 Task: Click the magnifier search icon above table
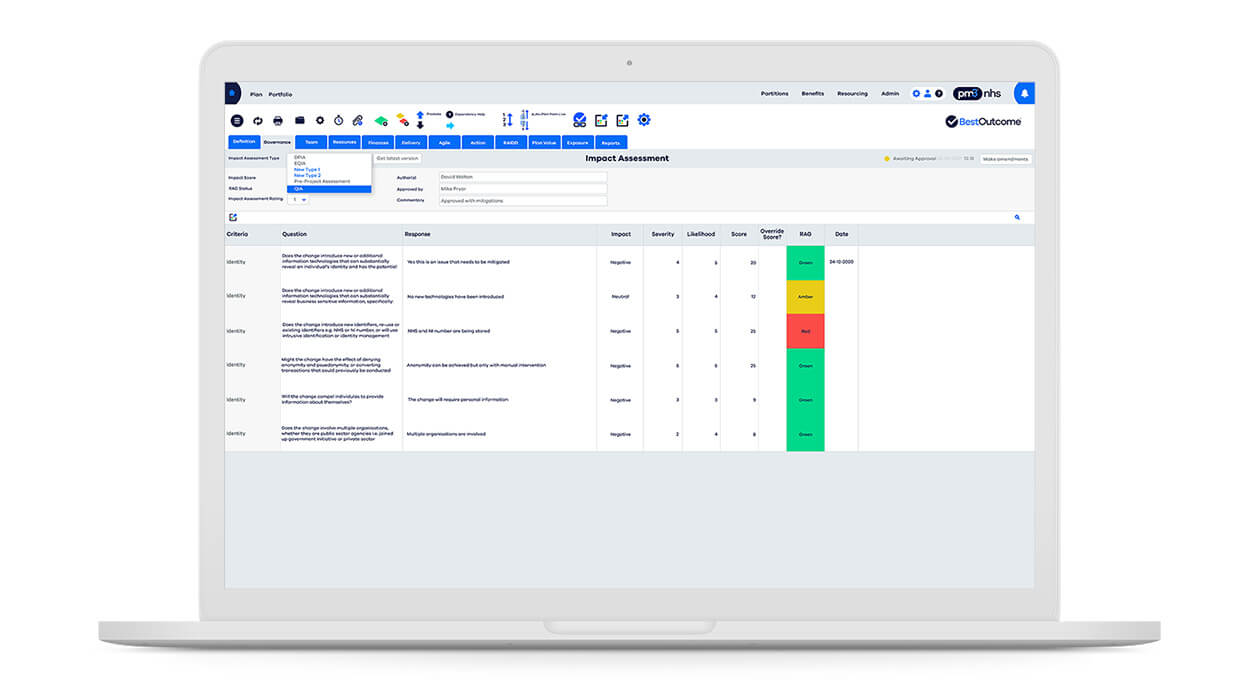[1018, 217]
